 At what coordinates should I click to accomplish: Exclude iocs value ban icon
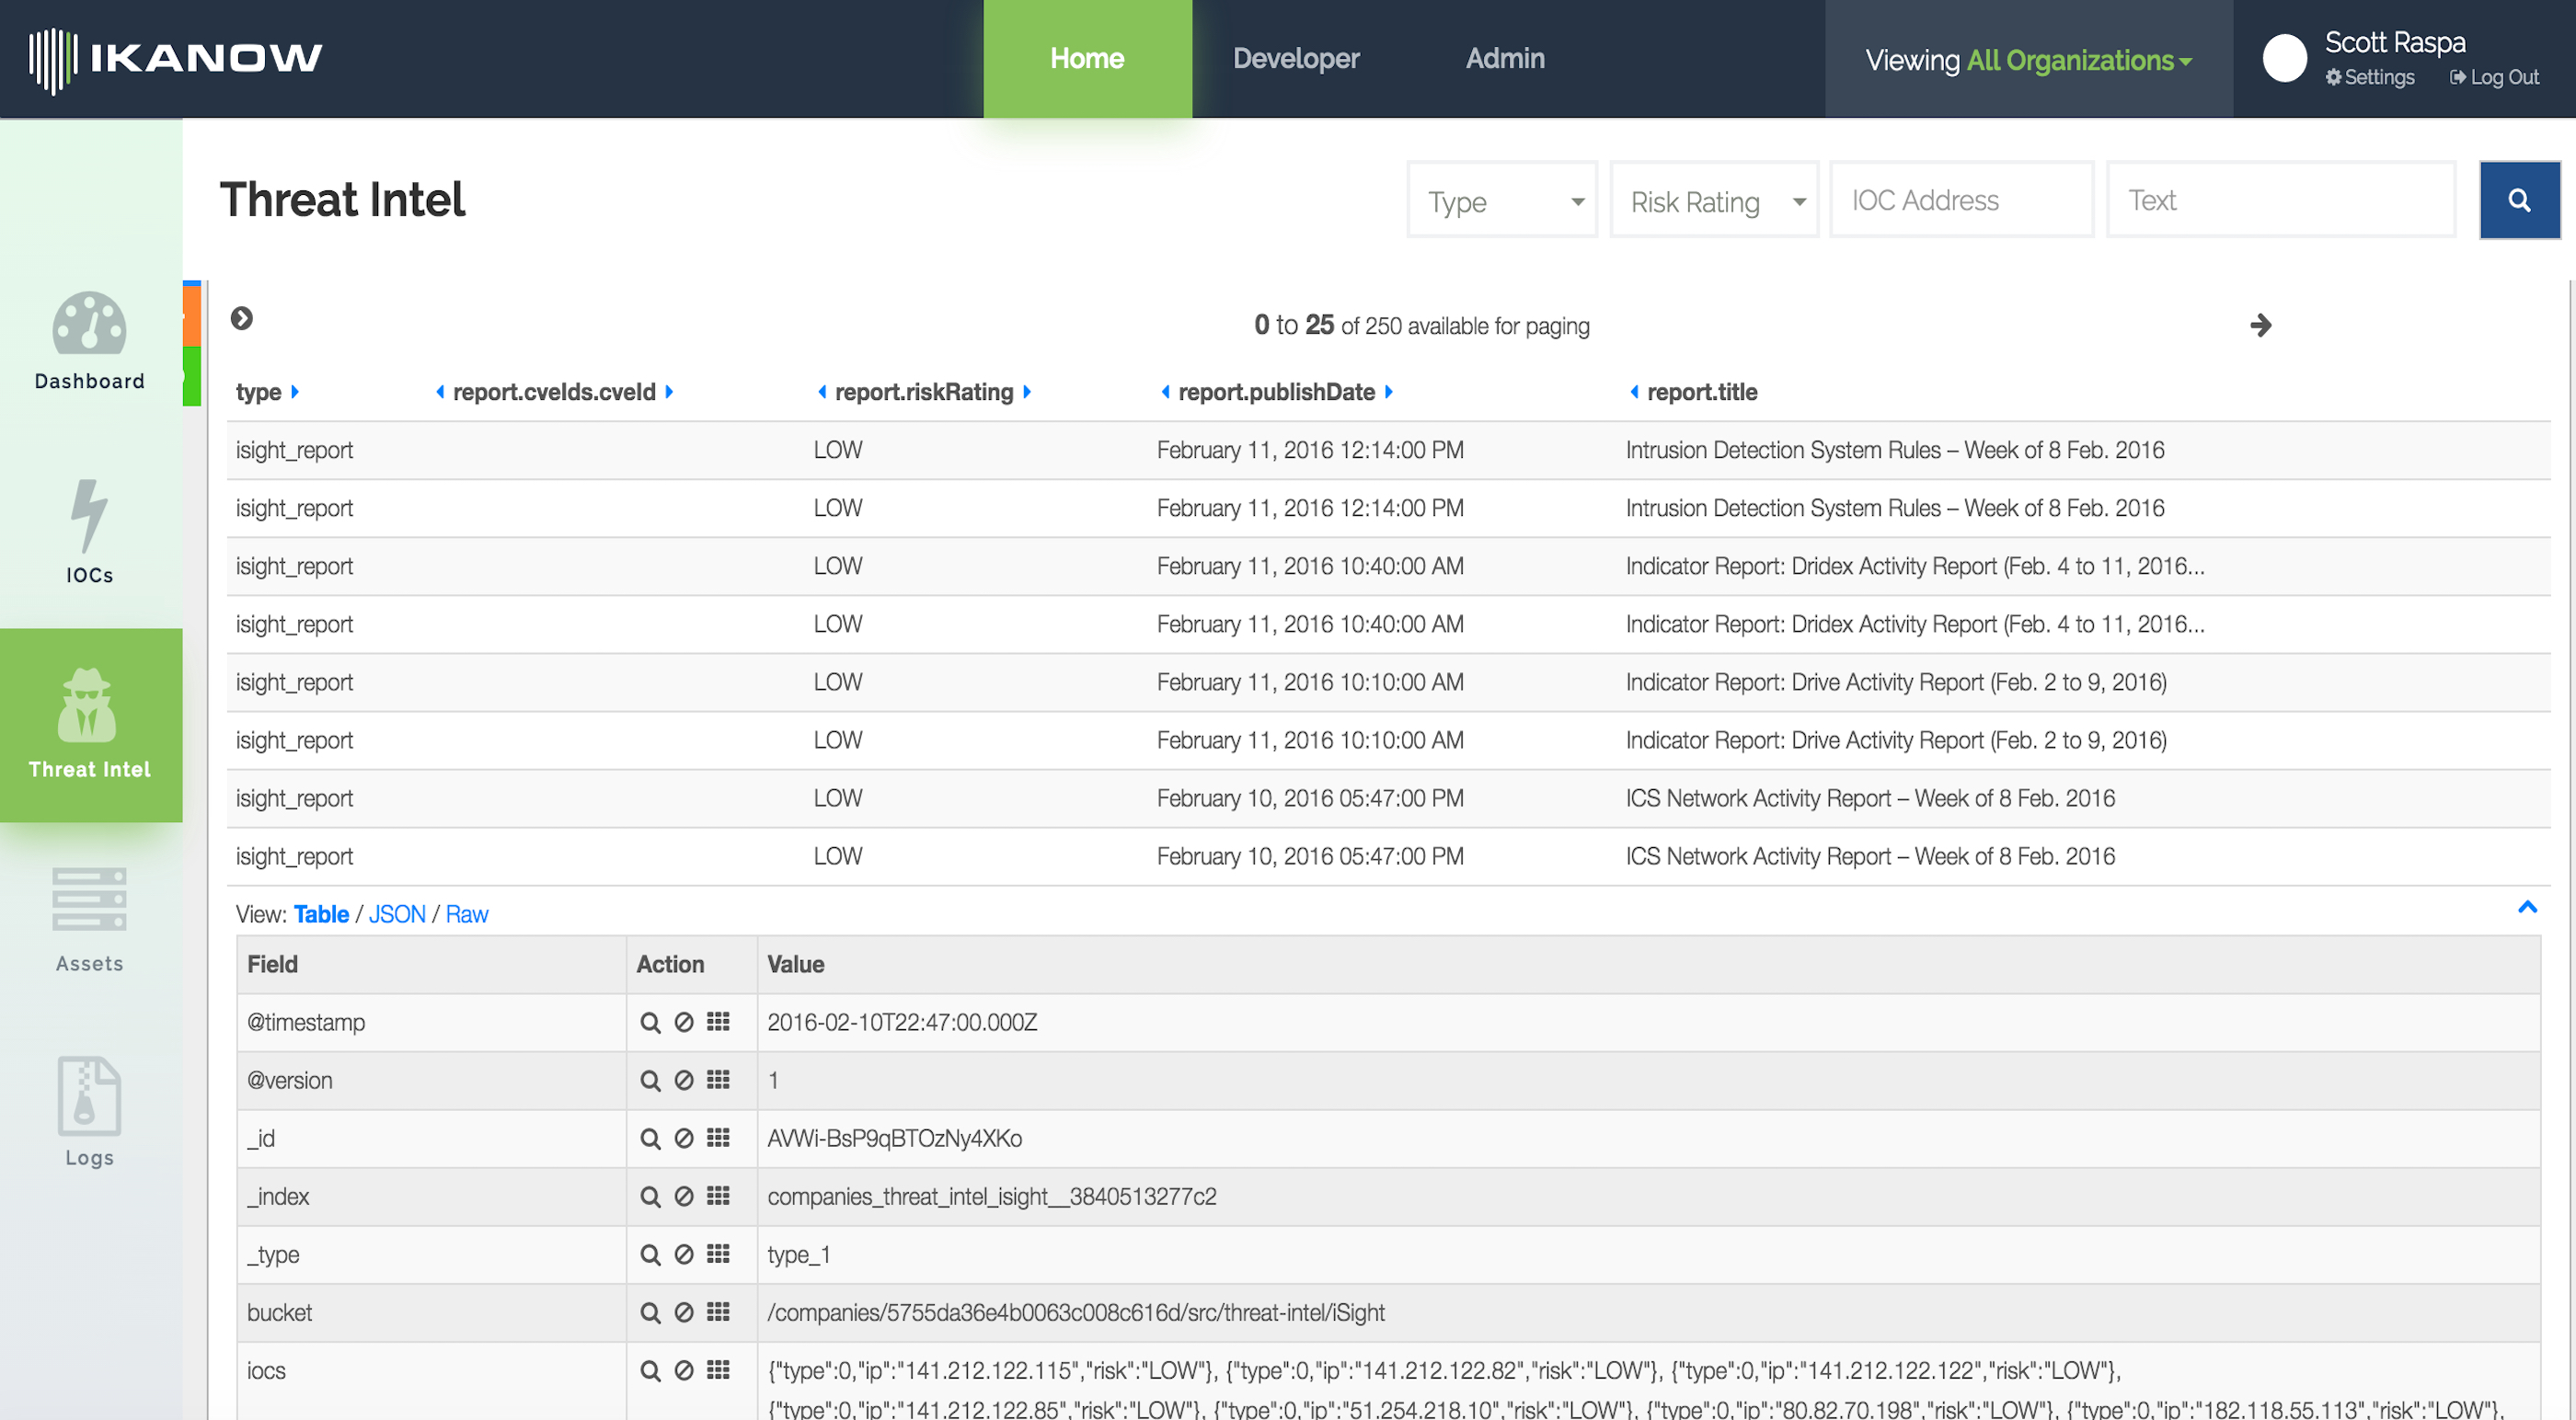(x=684, y=1370)
